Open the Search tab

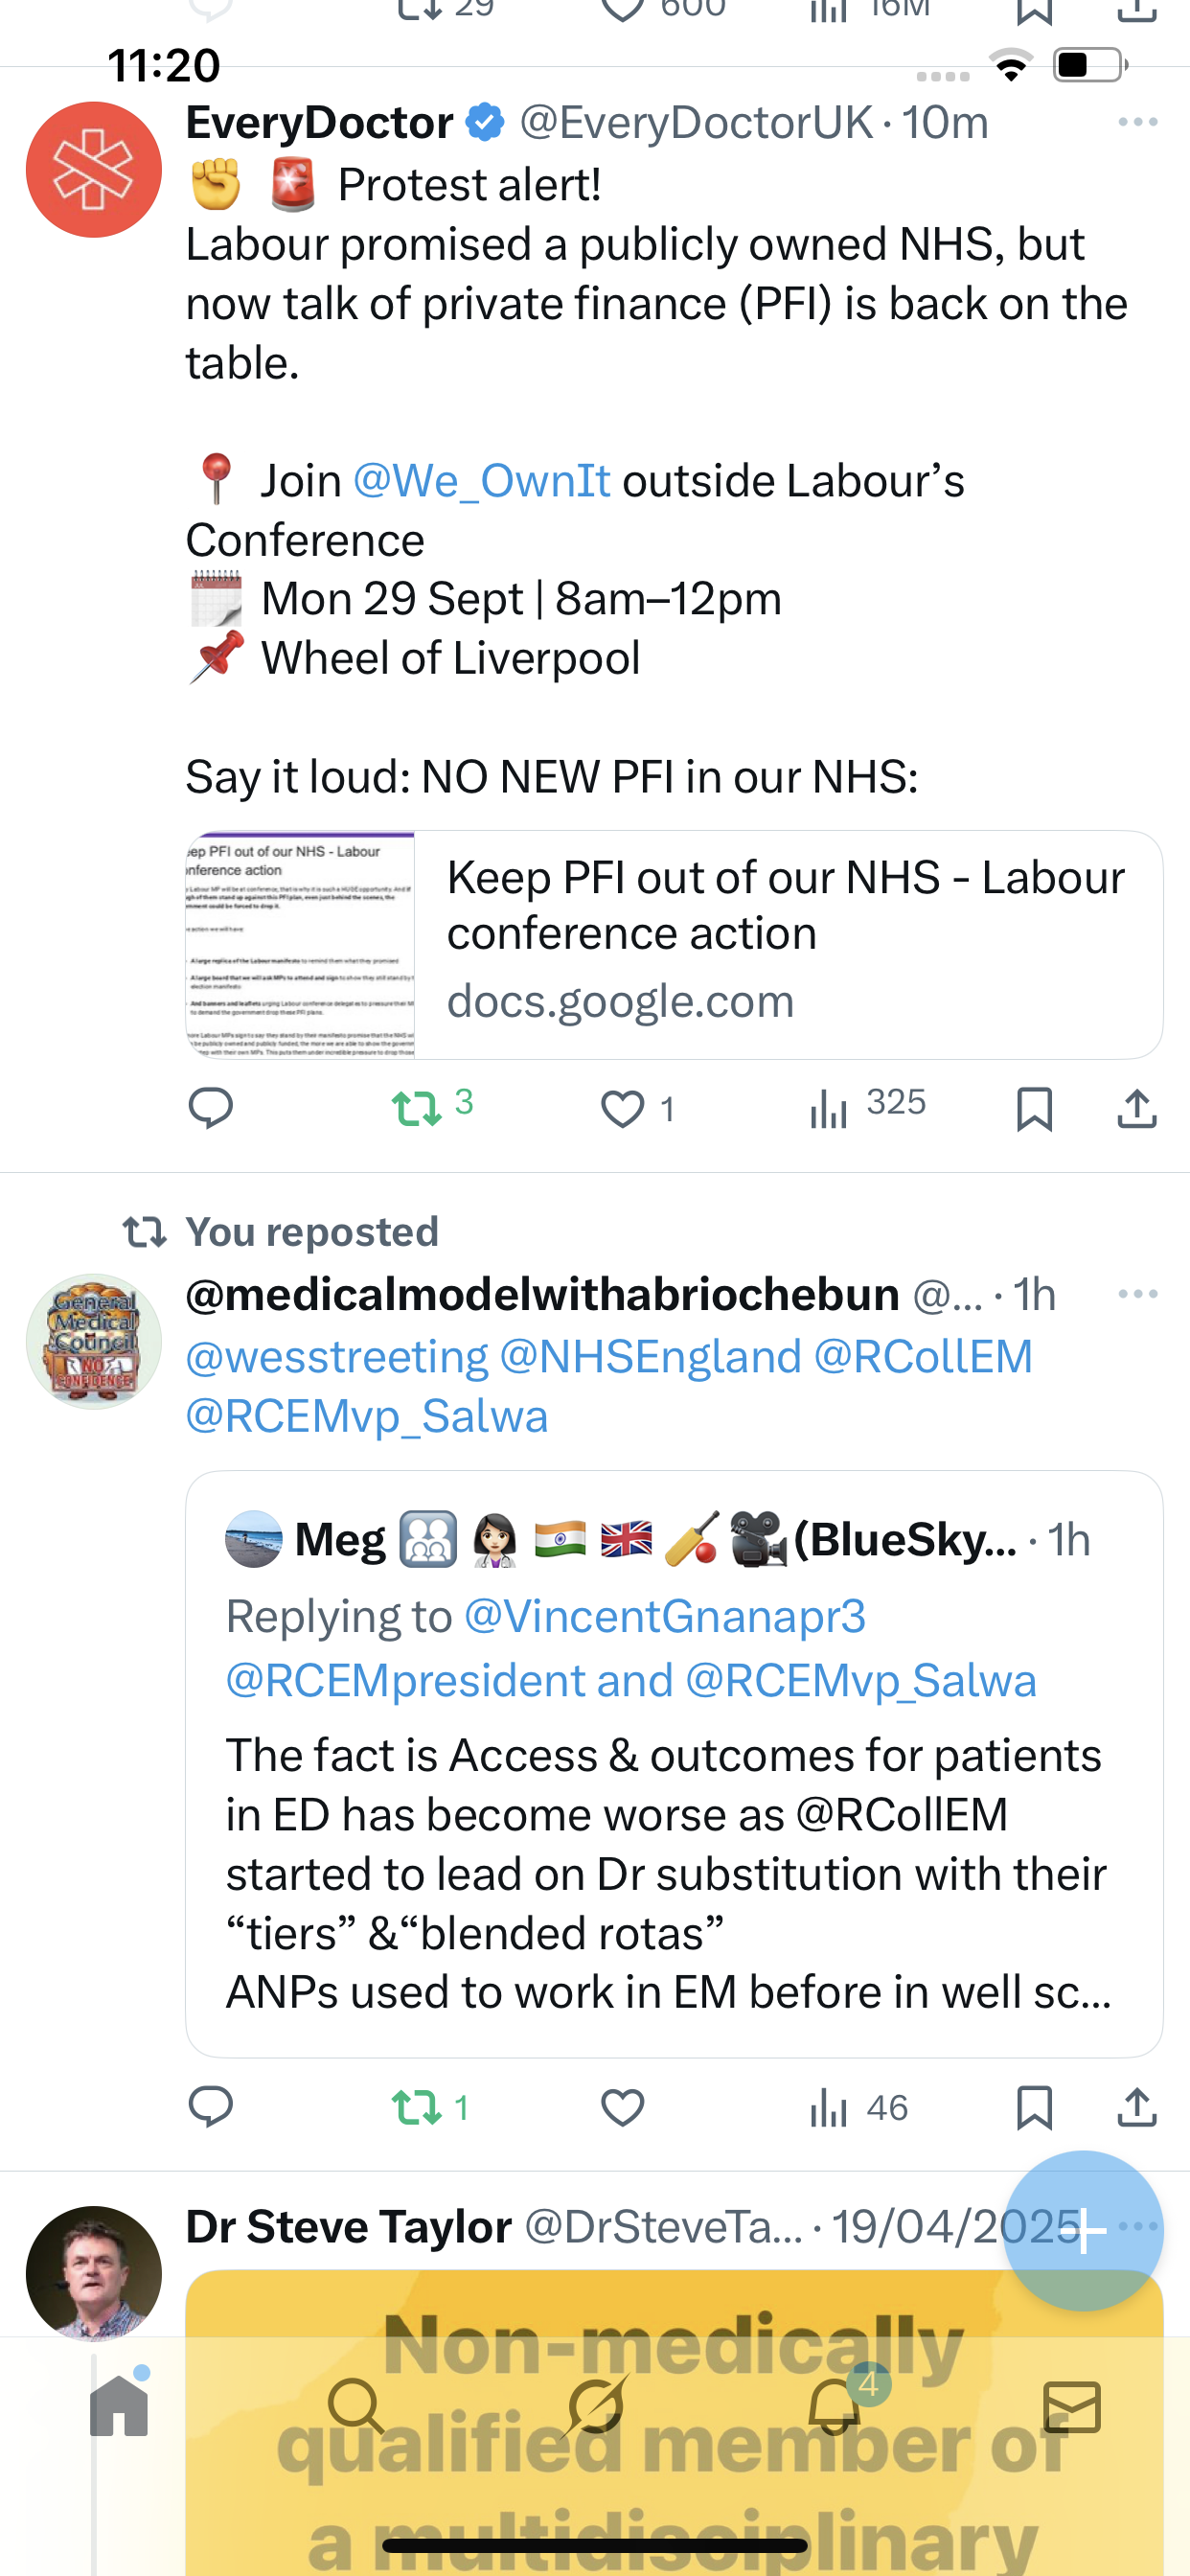356,2406
